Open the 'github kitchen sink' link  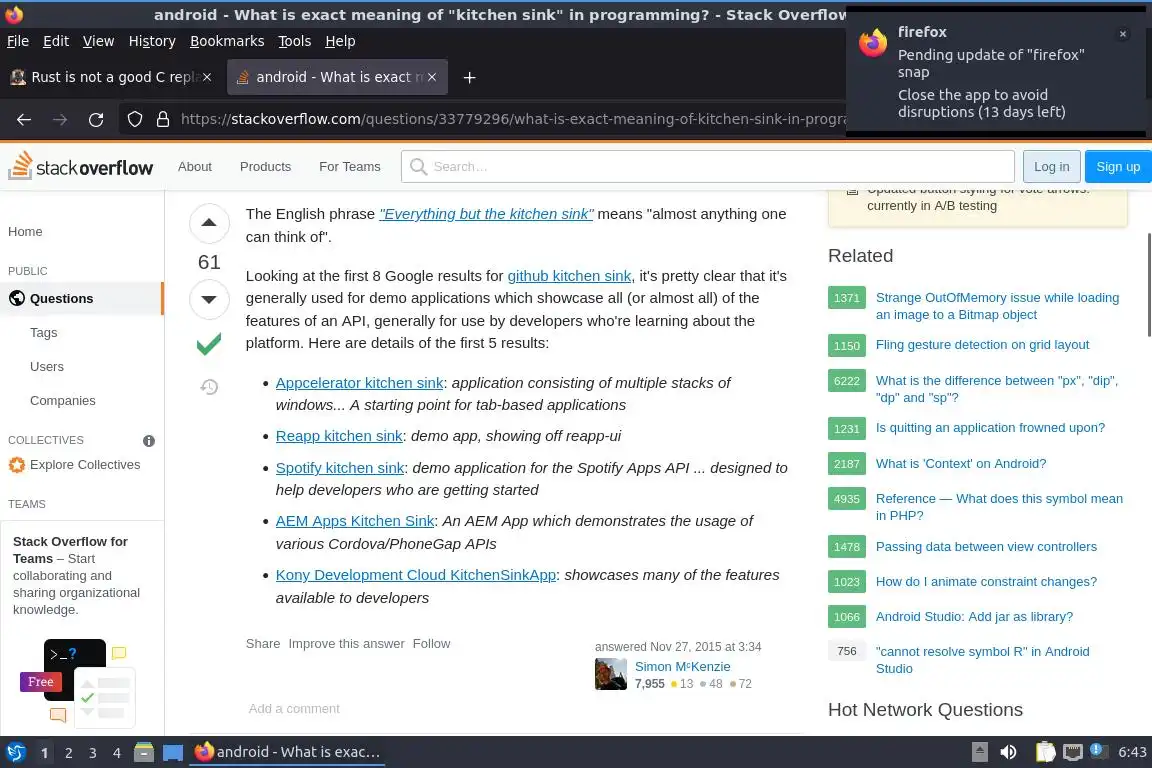(569, 276)
